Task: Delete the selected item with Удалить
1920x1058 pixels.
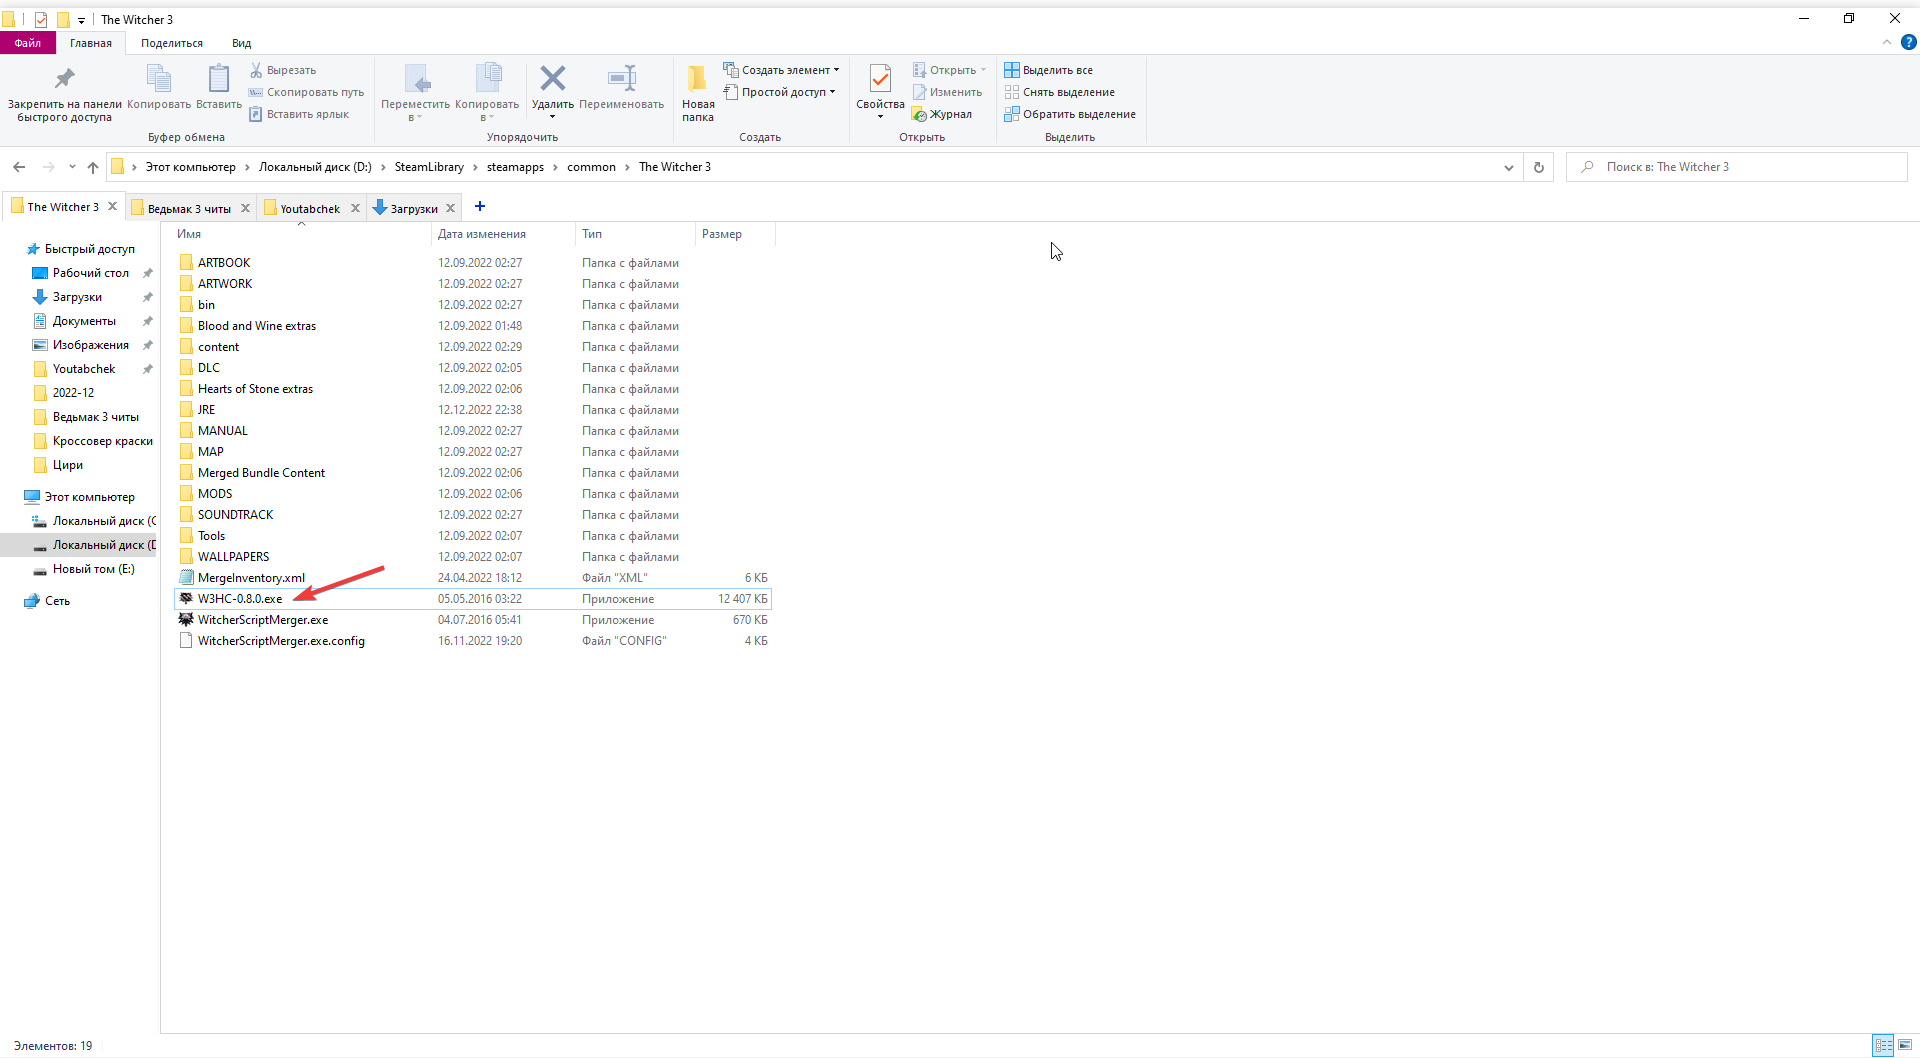Action: [553, 93]
